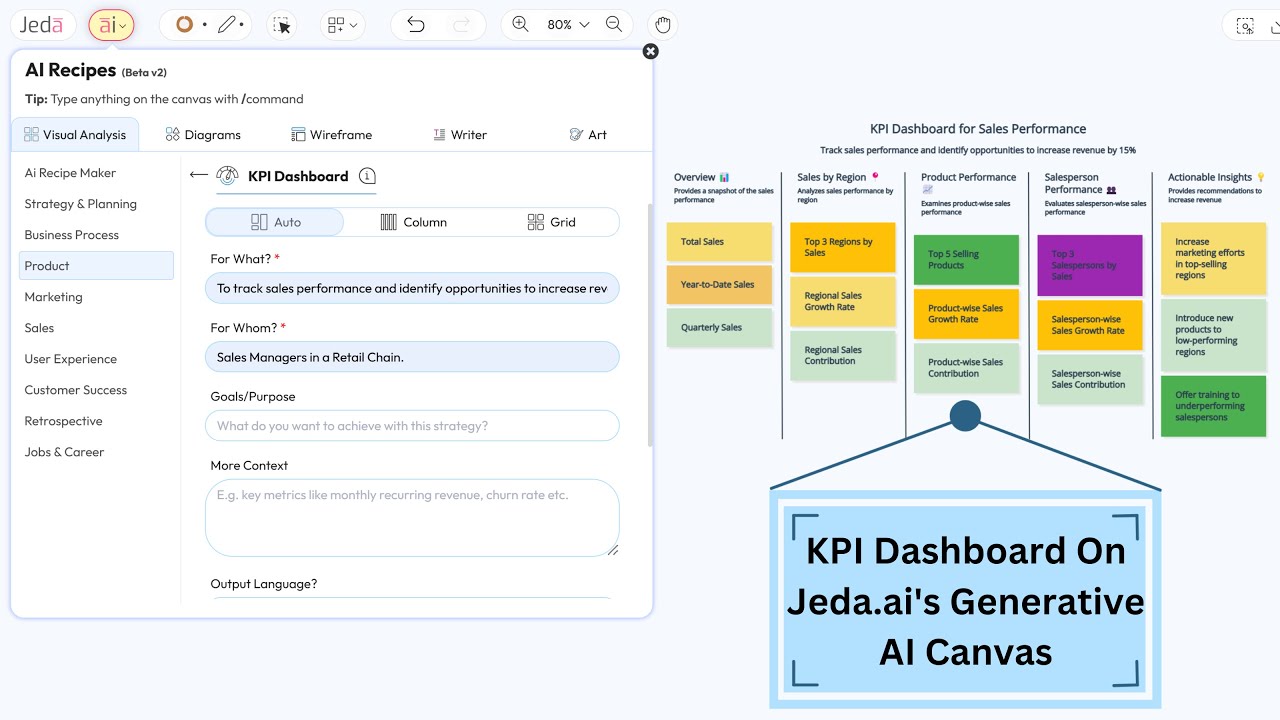Image resolution: width=1280 pixels, height=720 pixels.
Task: Click the More Context text area
Action: [412, 517]
